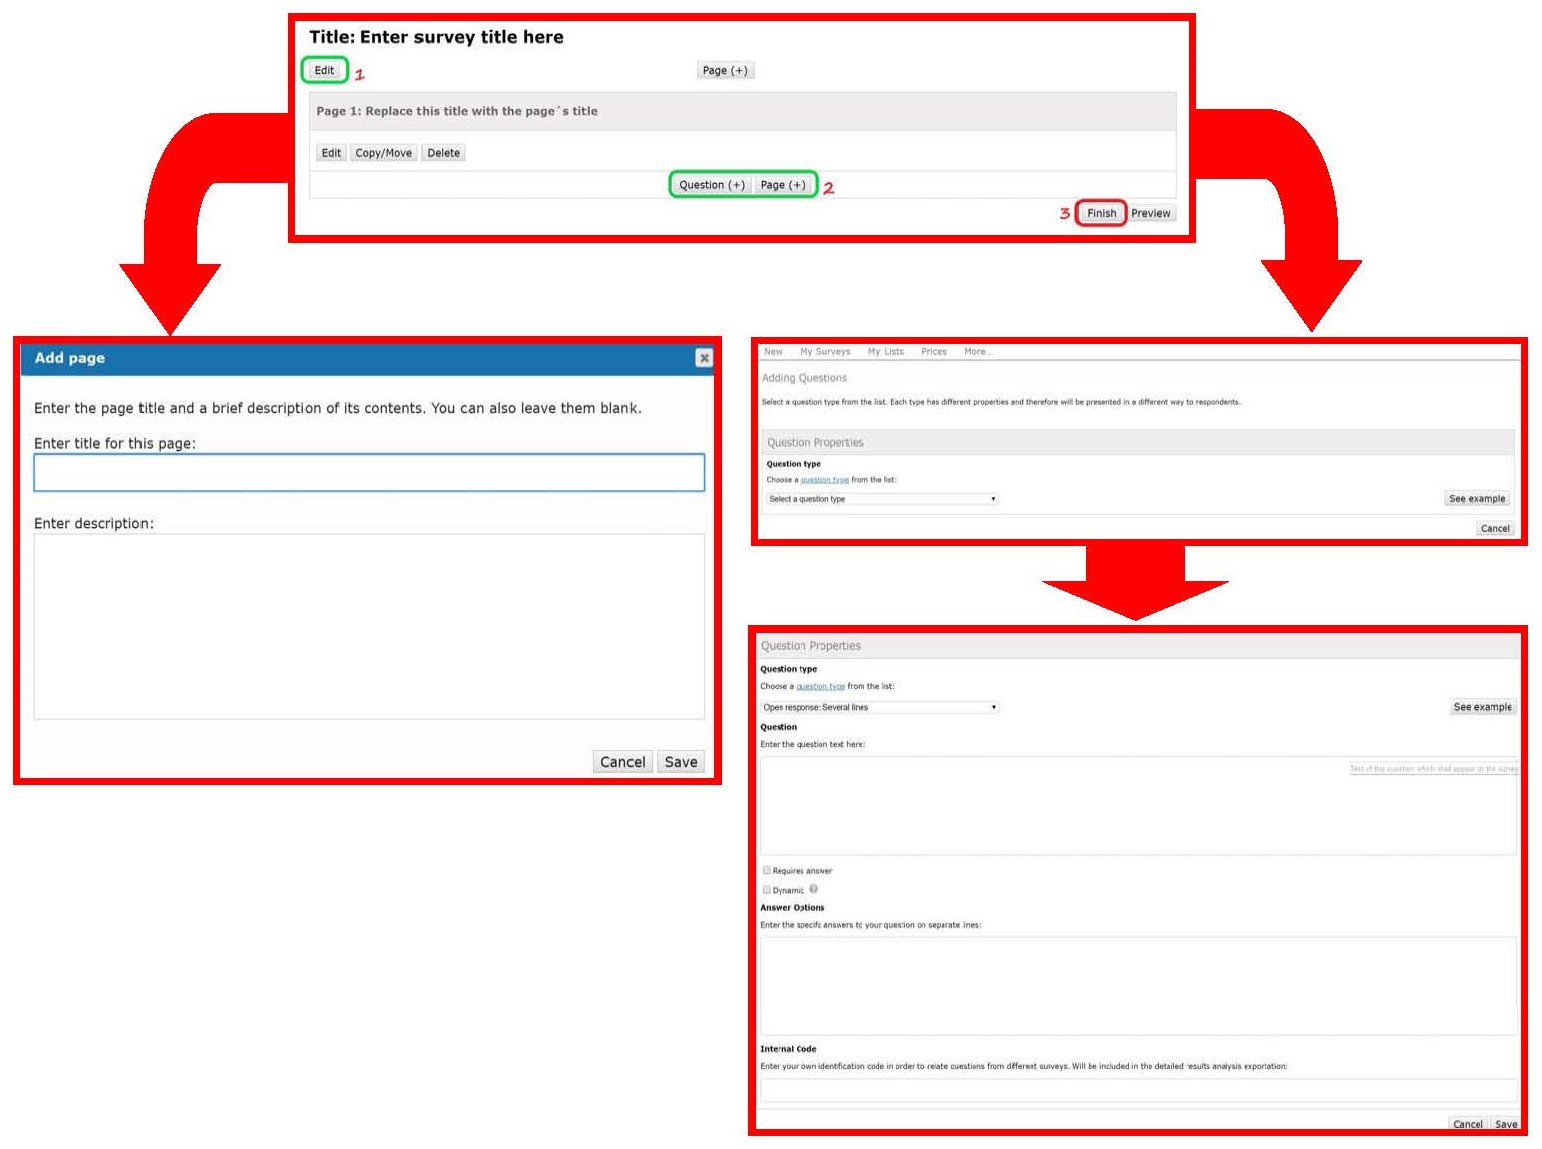The height and width of the screenshot is (1149, 1542).
Task: Click the question text area
Action: point(1139,806)
